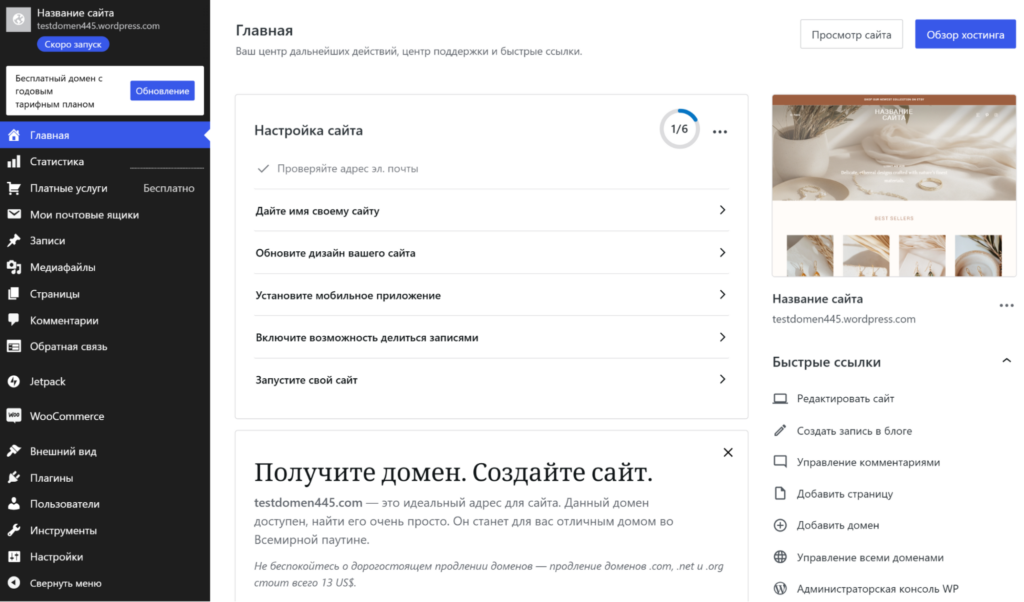The height and width of the screenshot is (602, 1024).
Task: Navigate to Настройки in the sidebar
Action: pos(105,557)
